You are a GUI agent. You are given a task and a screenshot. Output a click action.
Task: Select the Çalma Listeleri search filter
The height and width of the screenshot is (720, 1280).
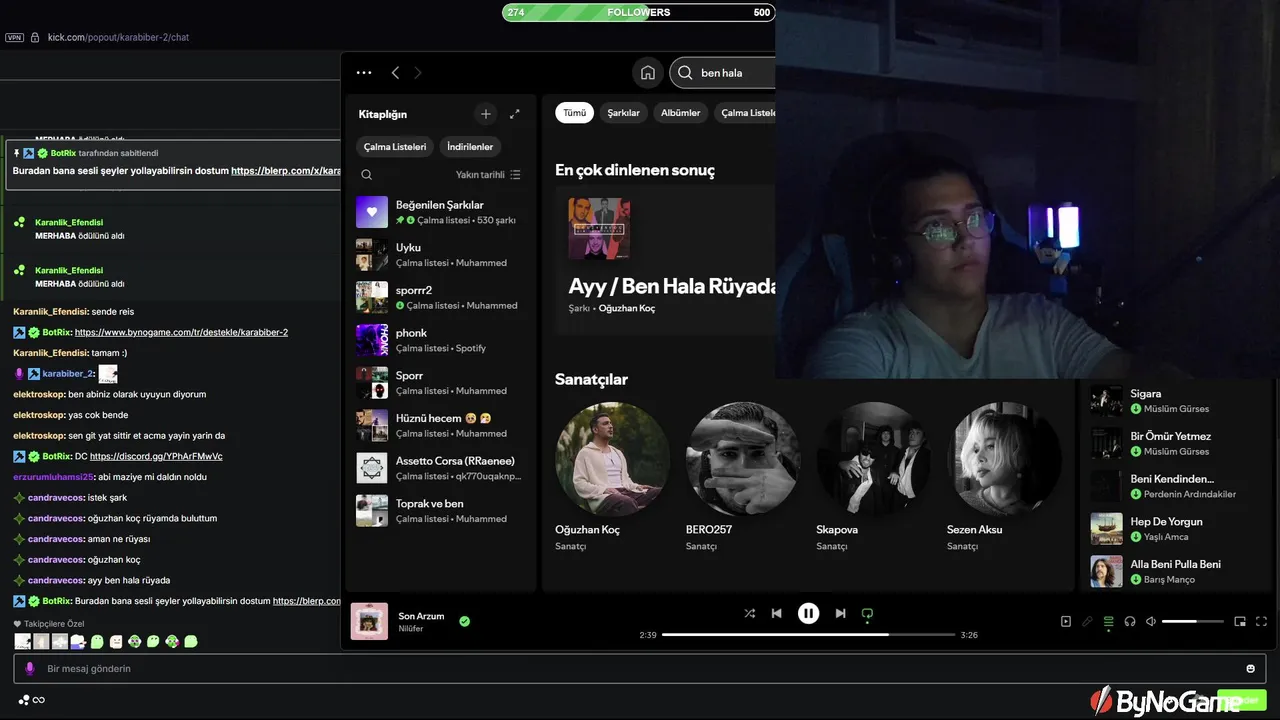pyautogui.click(x=746, y=113)
